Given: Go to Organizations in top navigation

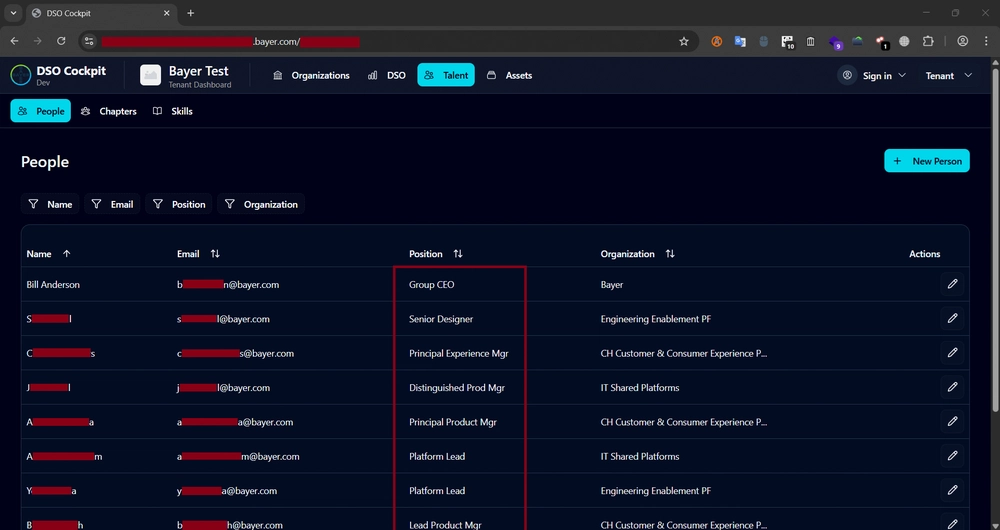Looking at the screenshot, I should tap(311, 75).
